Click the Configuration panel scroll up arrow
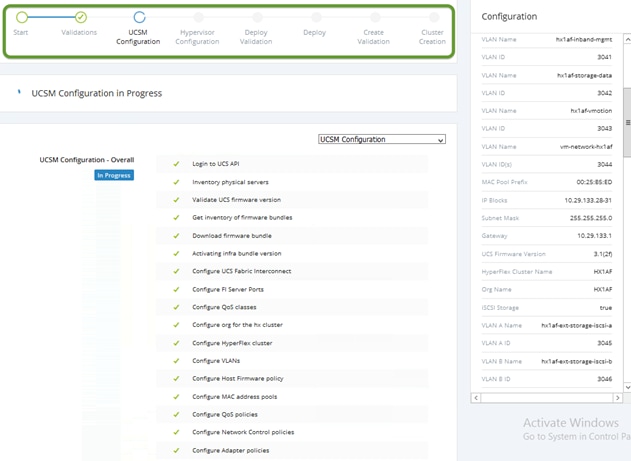 [627, 39]
